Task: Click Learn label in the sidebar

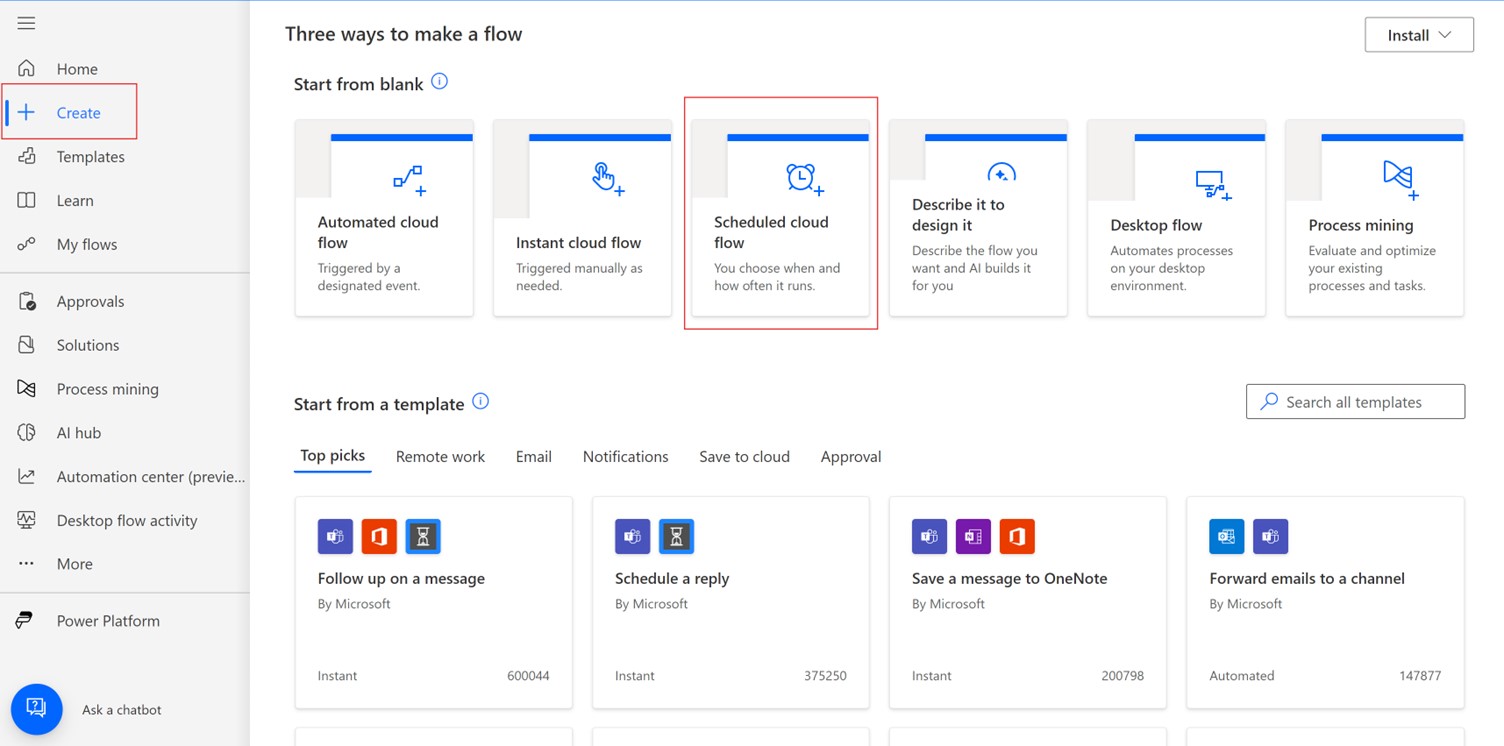Action: [75, 201]
